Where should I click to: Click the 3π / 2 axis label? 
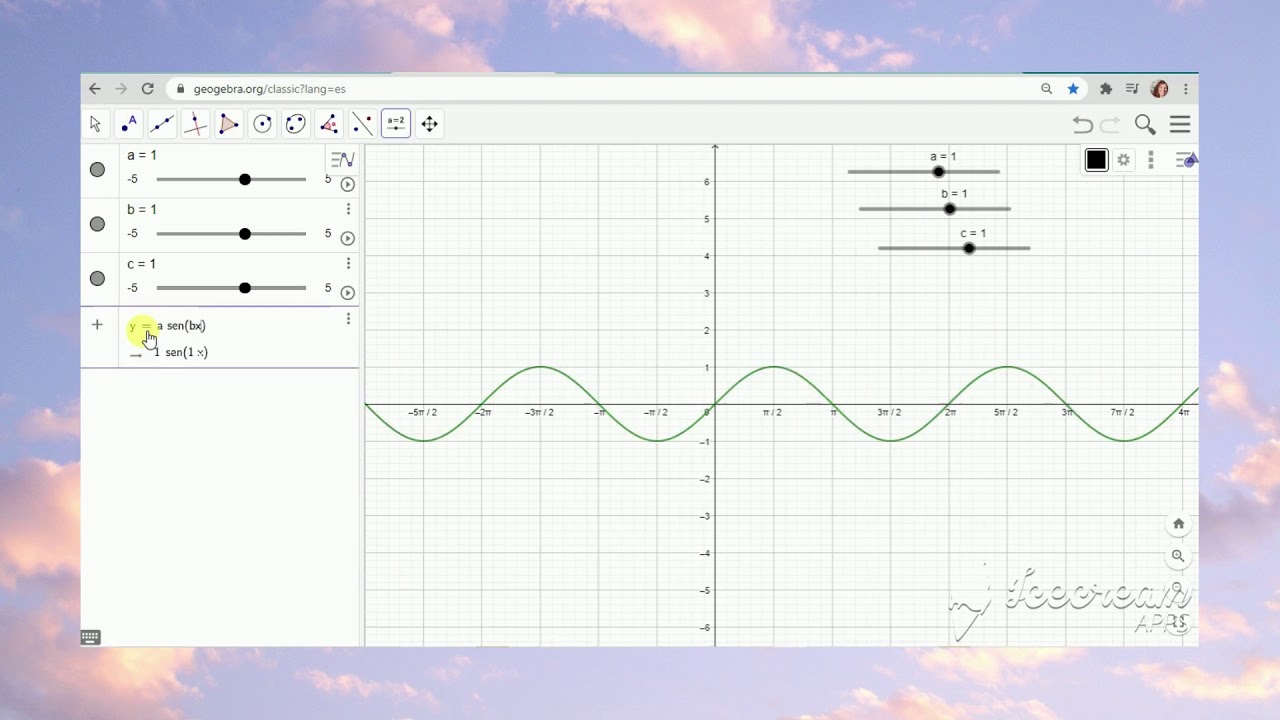point(889,412)
